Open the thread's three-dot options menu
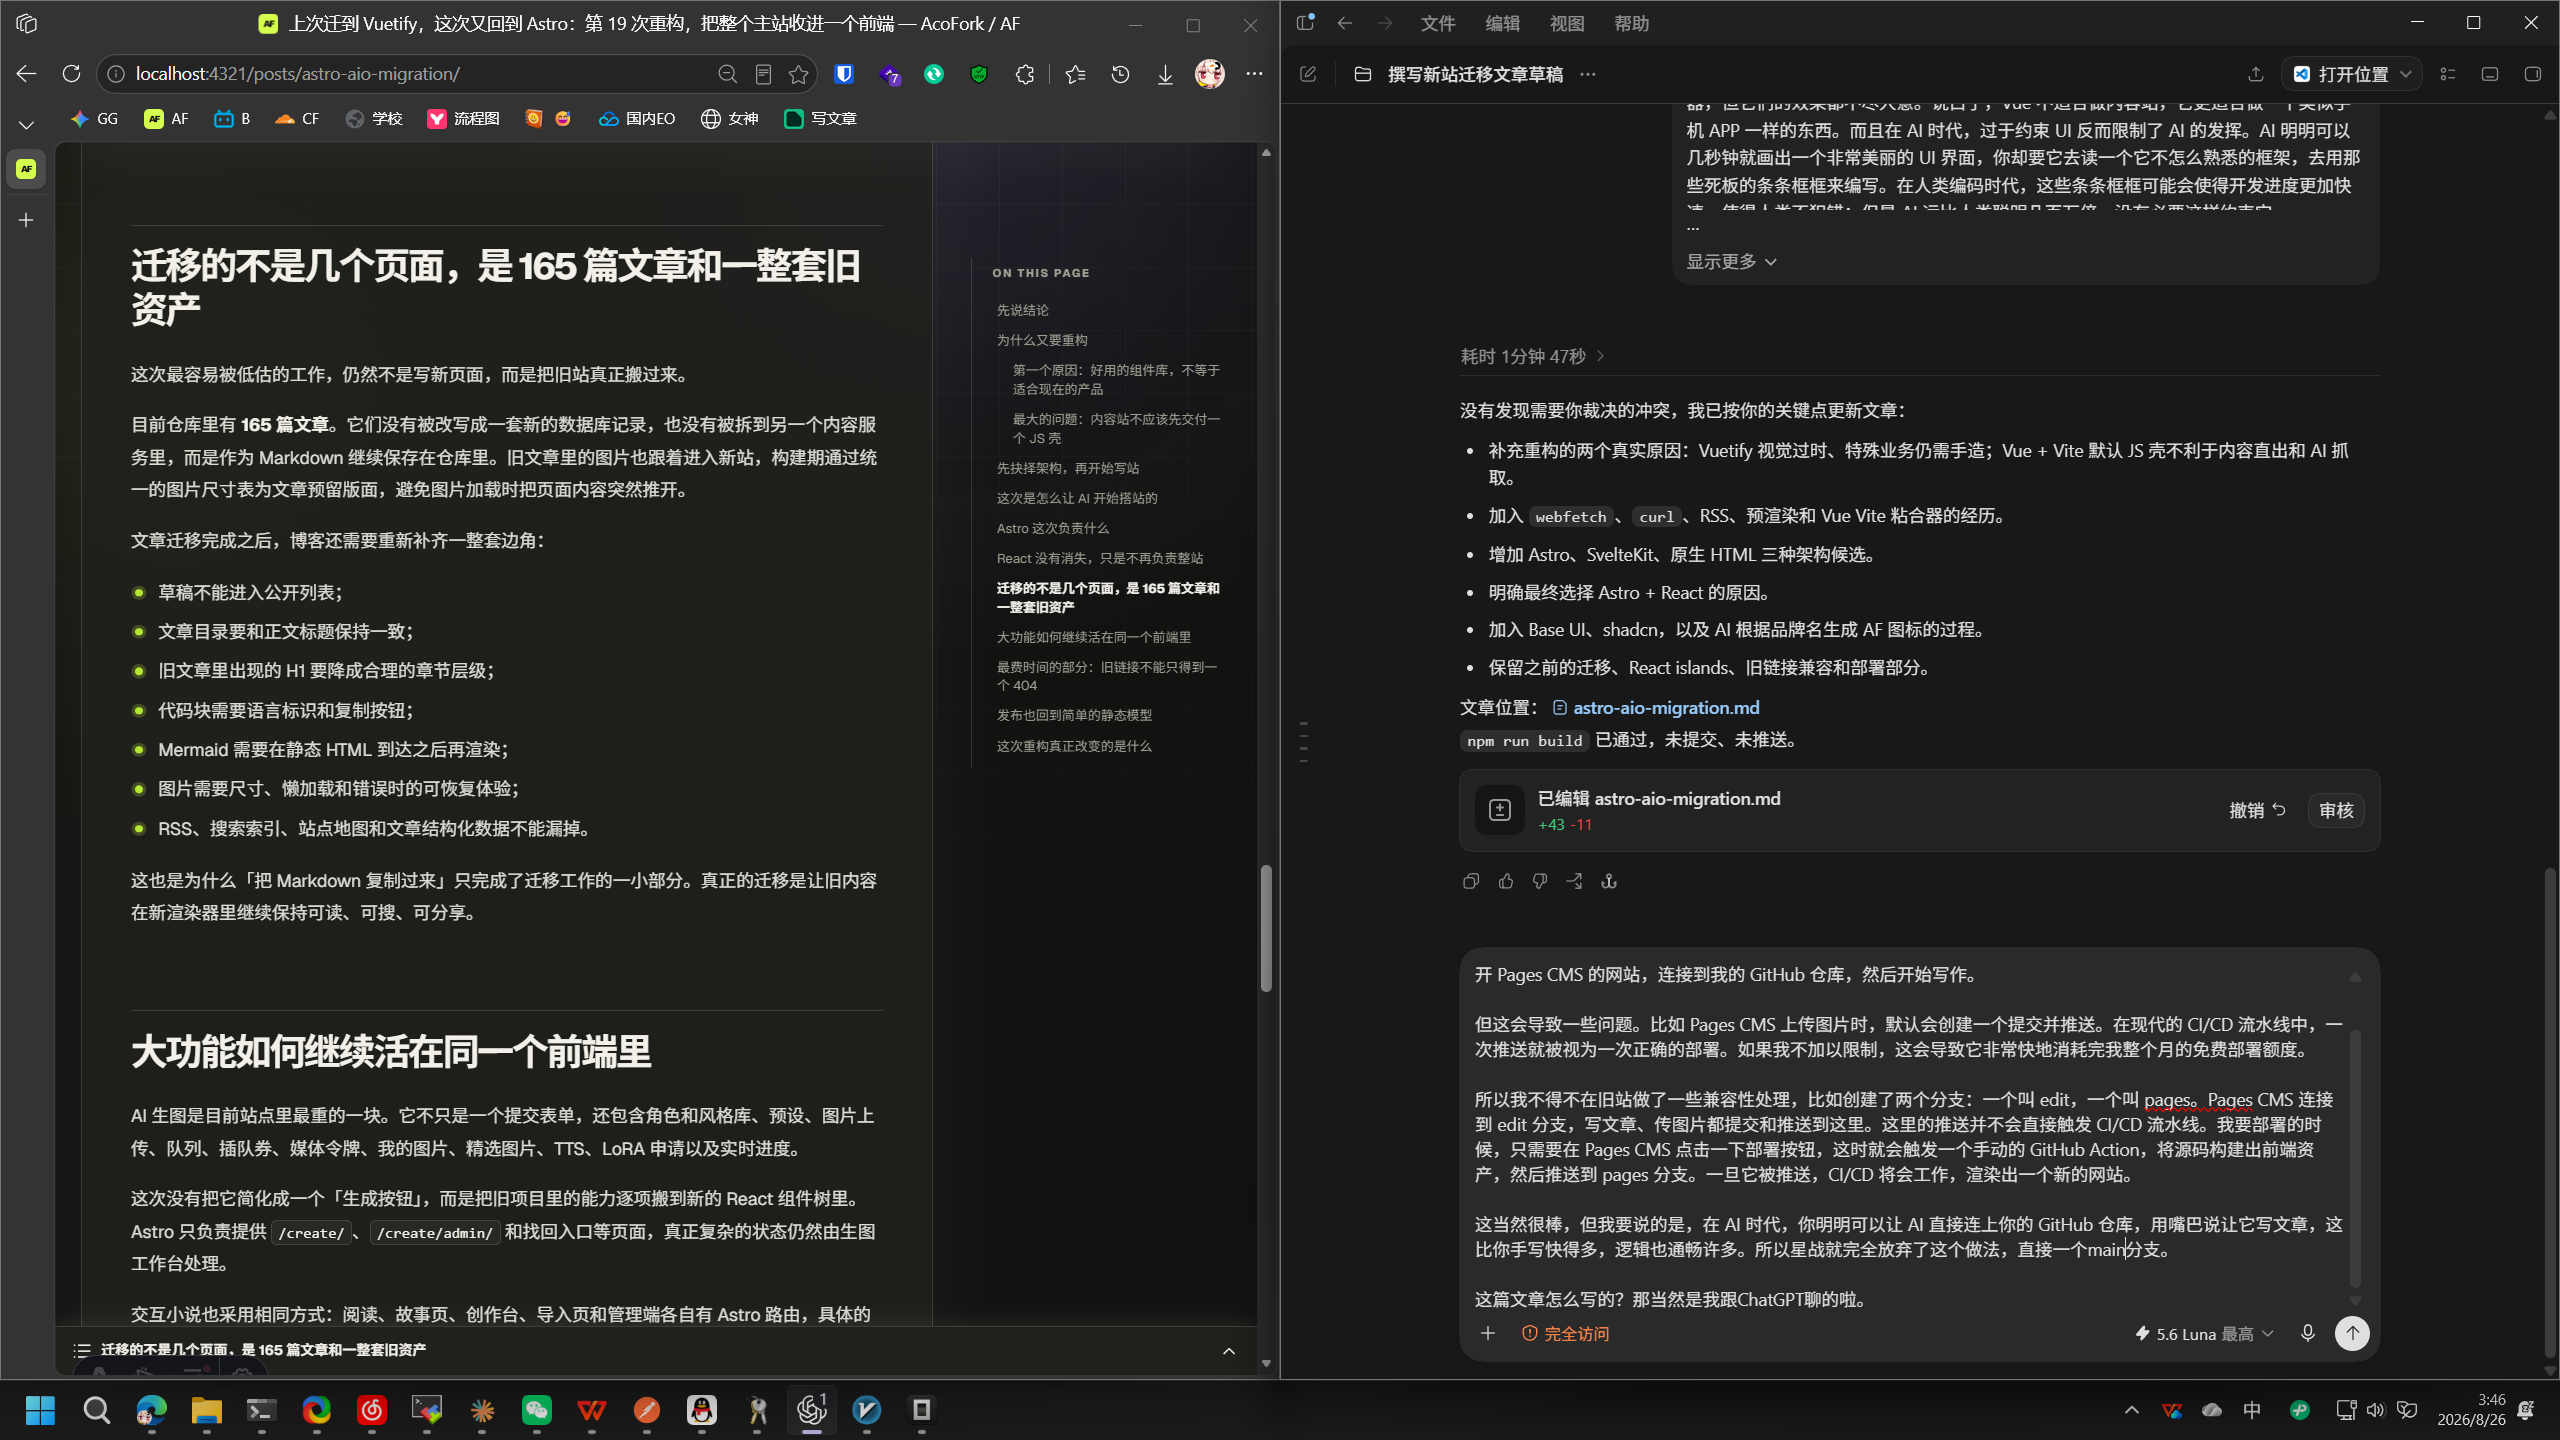 pyautogui.click(x=1588, y=74)
